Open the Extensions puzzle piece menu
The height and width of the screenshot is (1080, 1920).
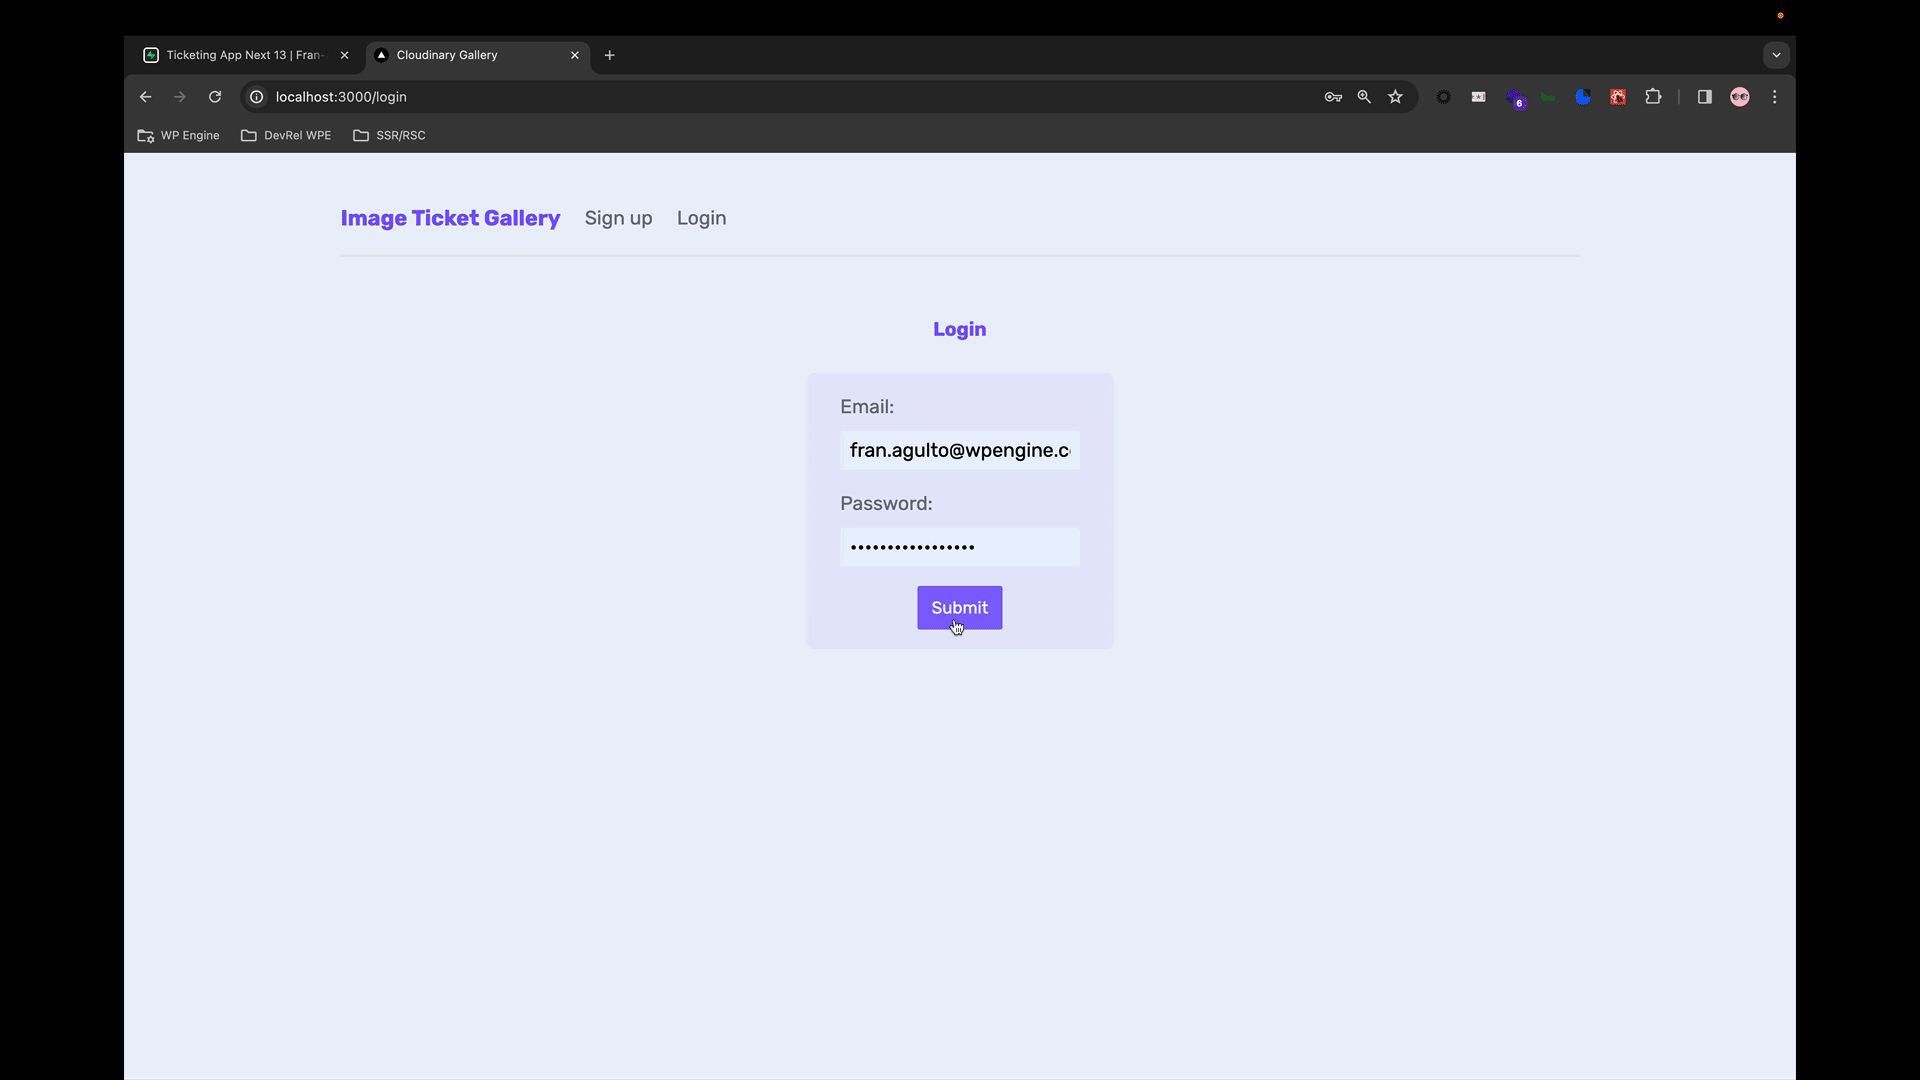(1654, 97)
